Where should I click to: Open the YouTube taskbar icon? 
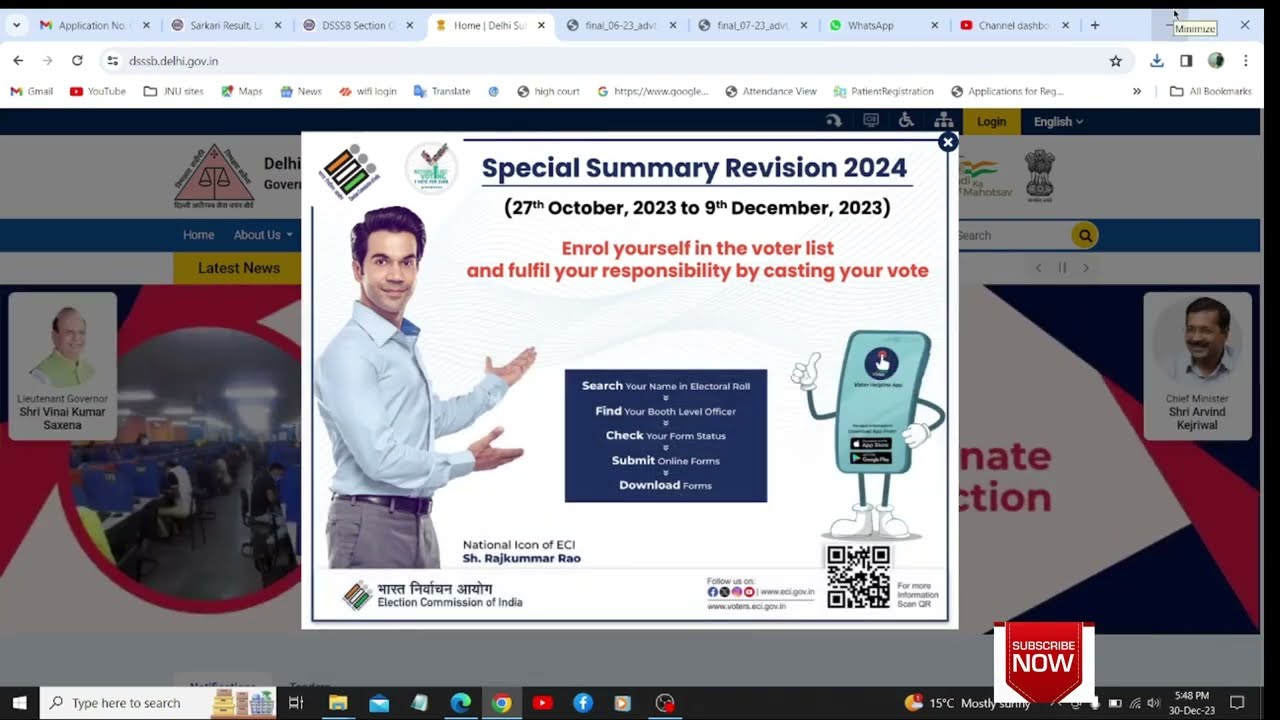[543, 703]
